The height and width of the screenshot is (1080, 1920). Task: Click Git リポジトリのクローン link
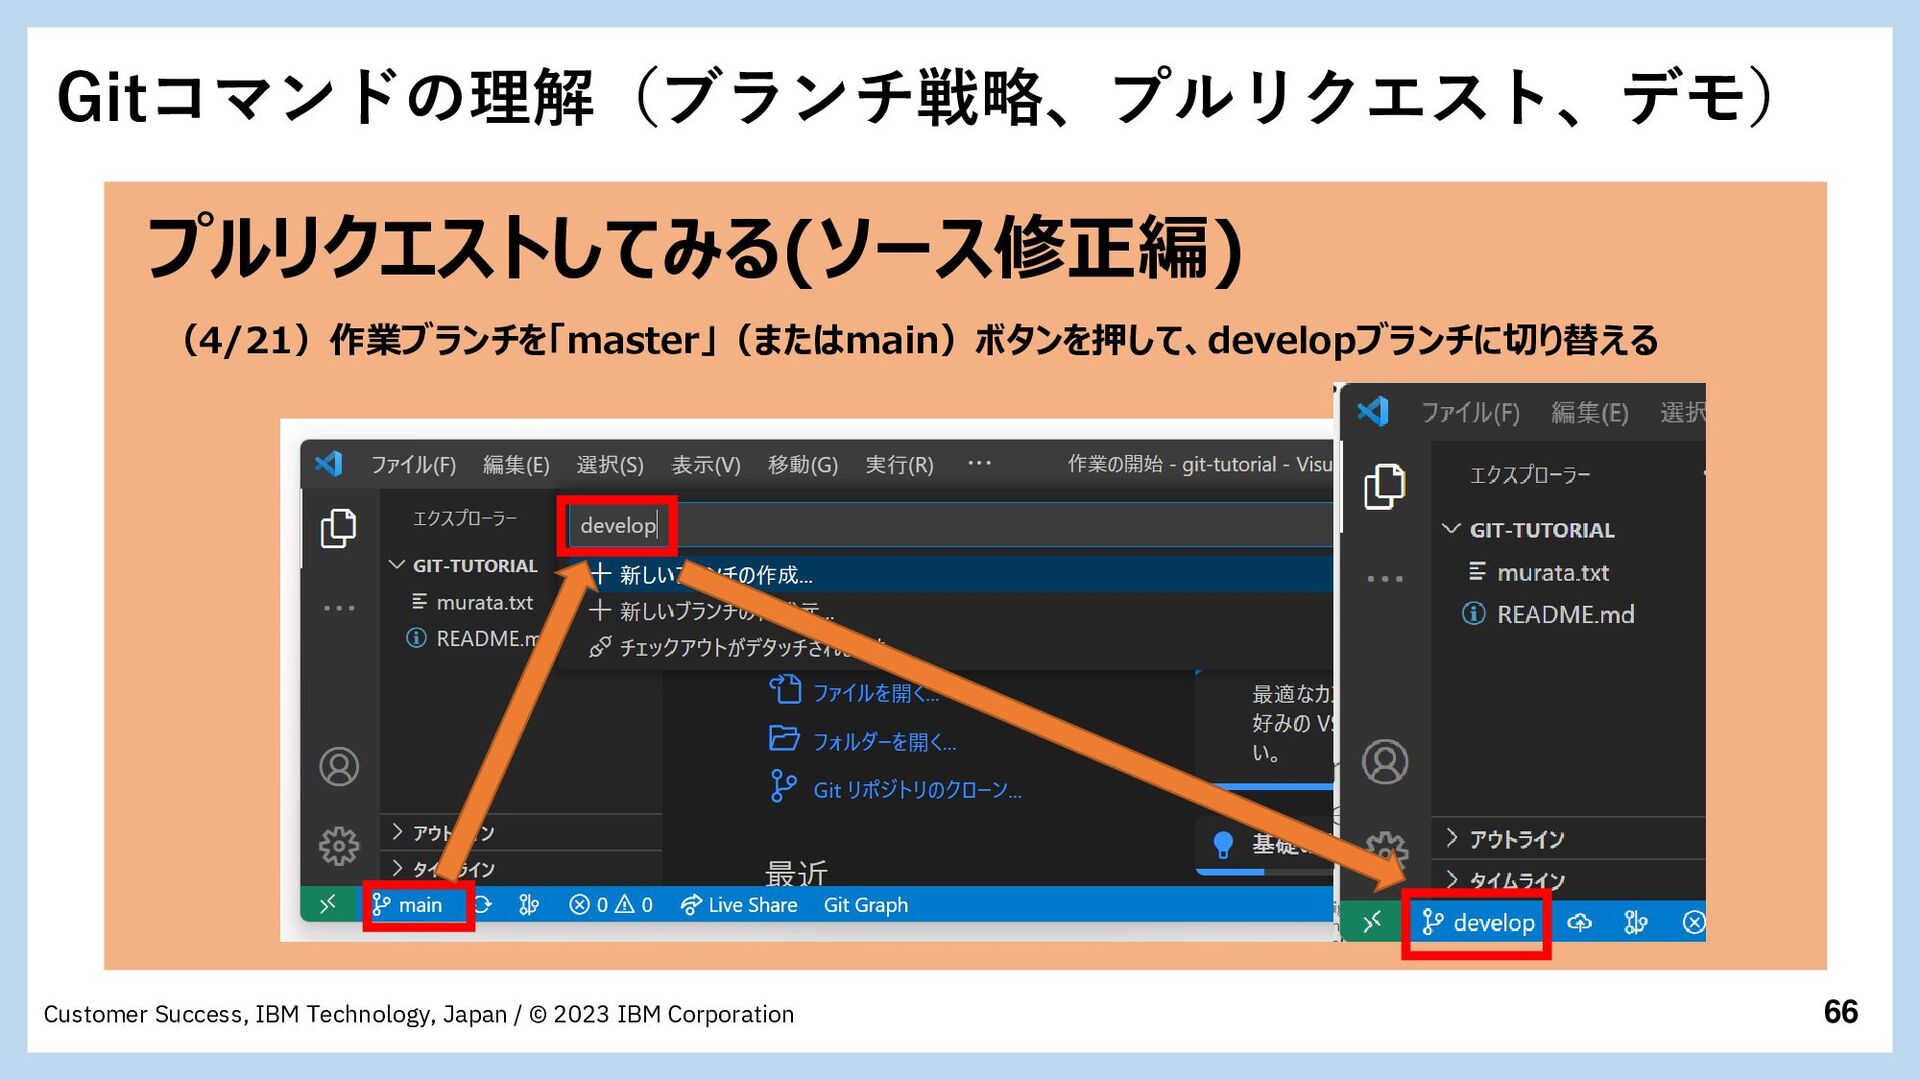pyautogui.click(x=895, y=789)
